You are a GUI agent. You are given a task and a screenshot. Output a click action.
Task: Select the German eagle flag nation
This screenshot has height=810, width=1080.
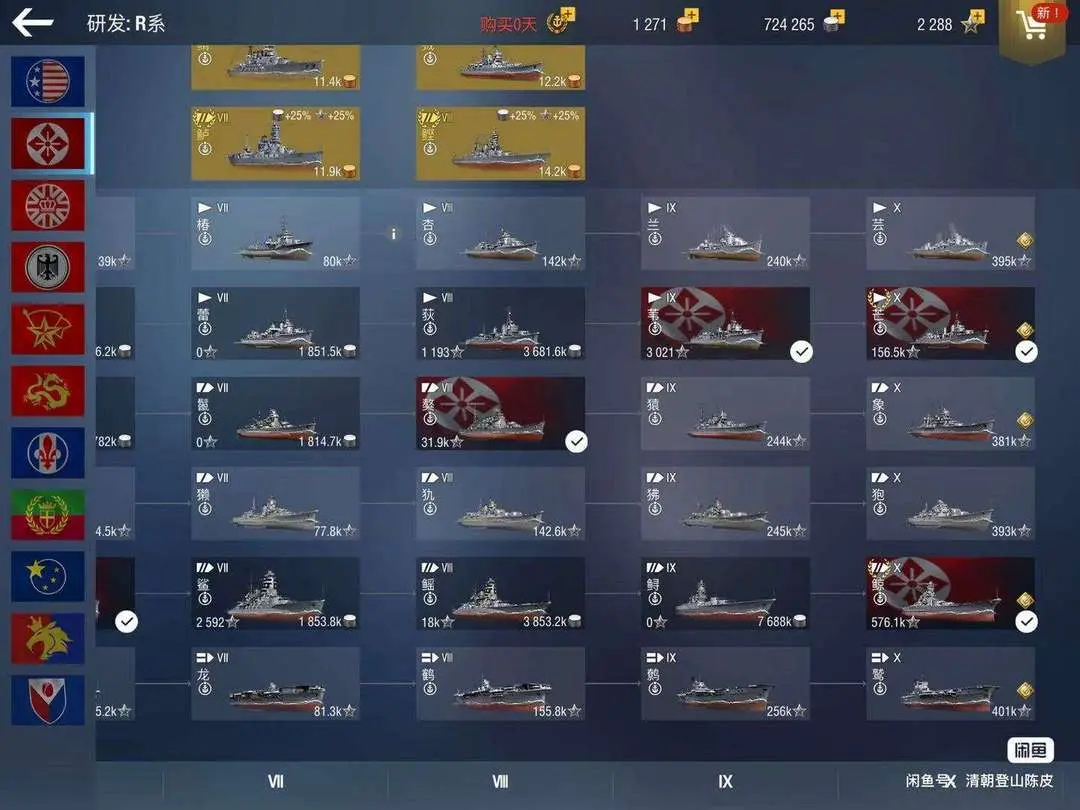point(48,267)
